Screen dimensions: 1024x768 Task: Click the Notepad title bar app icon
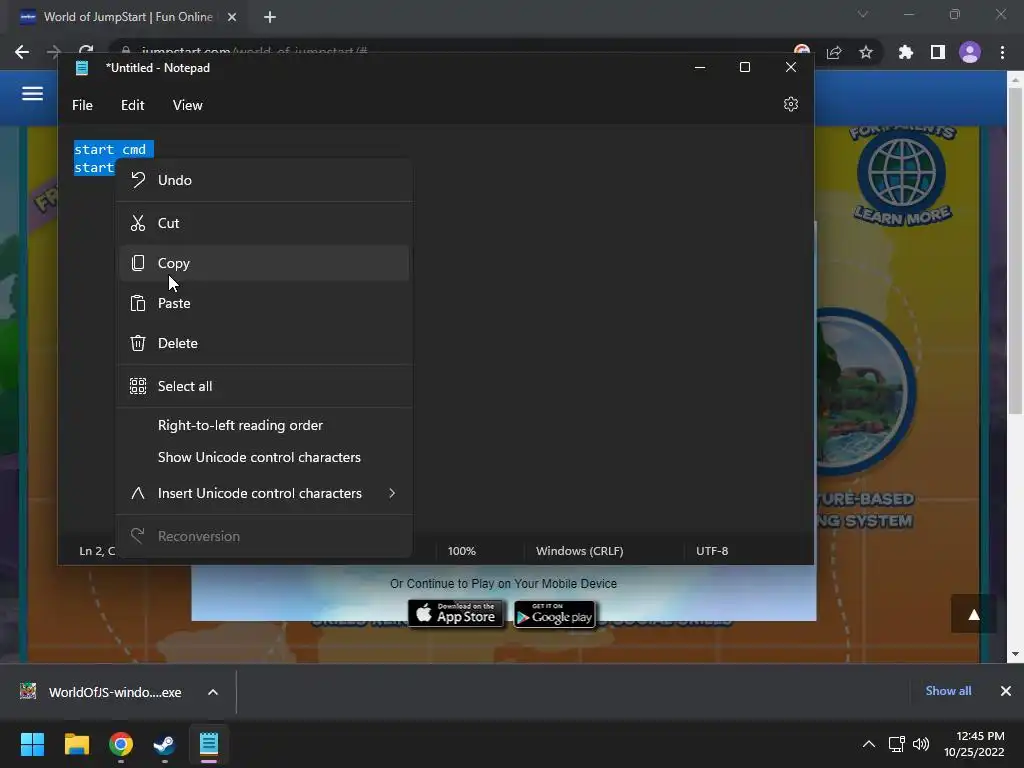[x=82, y=68]
